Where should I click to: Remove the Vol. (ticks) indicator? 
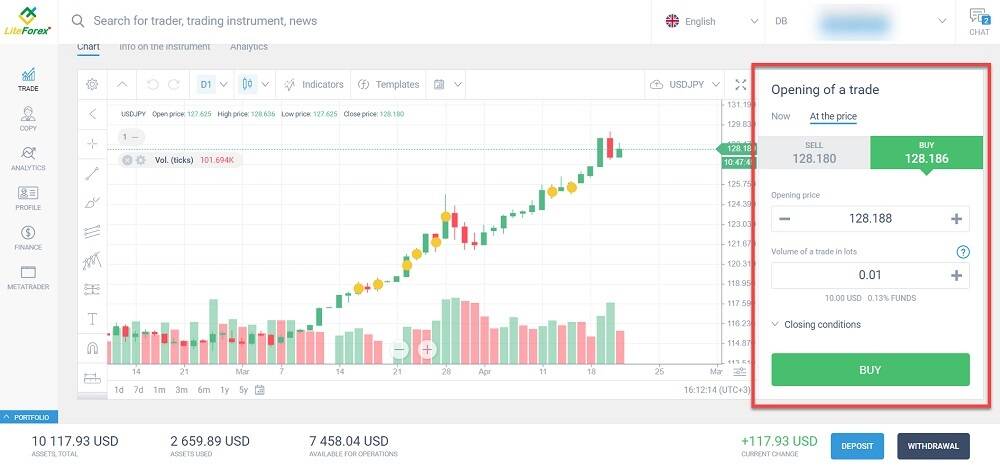point(127,160)
